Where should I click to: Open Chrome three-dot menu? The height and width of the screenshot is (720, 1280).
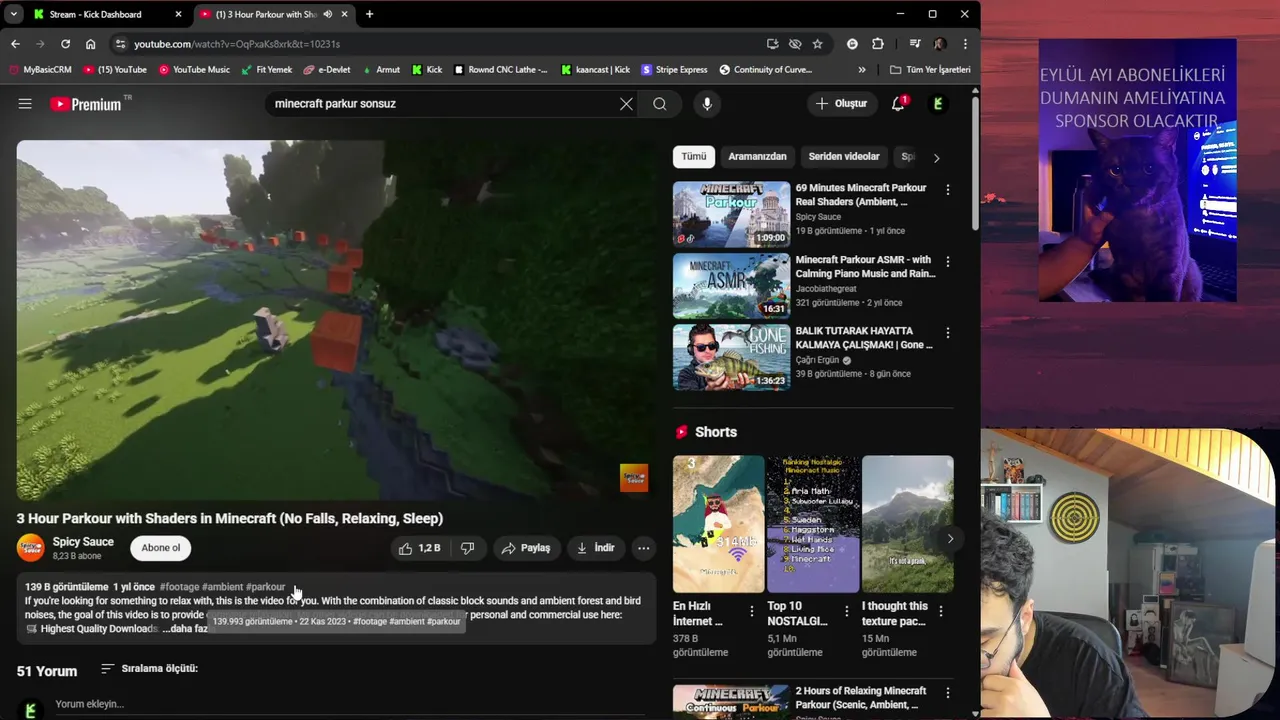965,44
